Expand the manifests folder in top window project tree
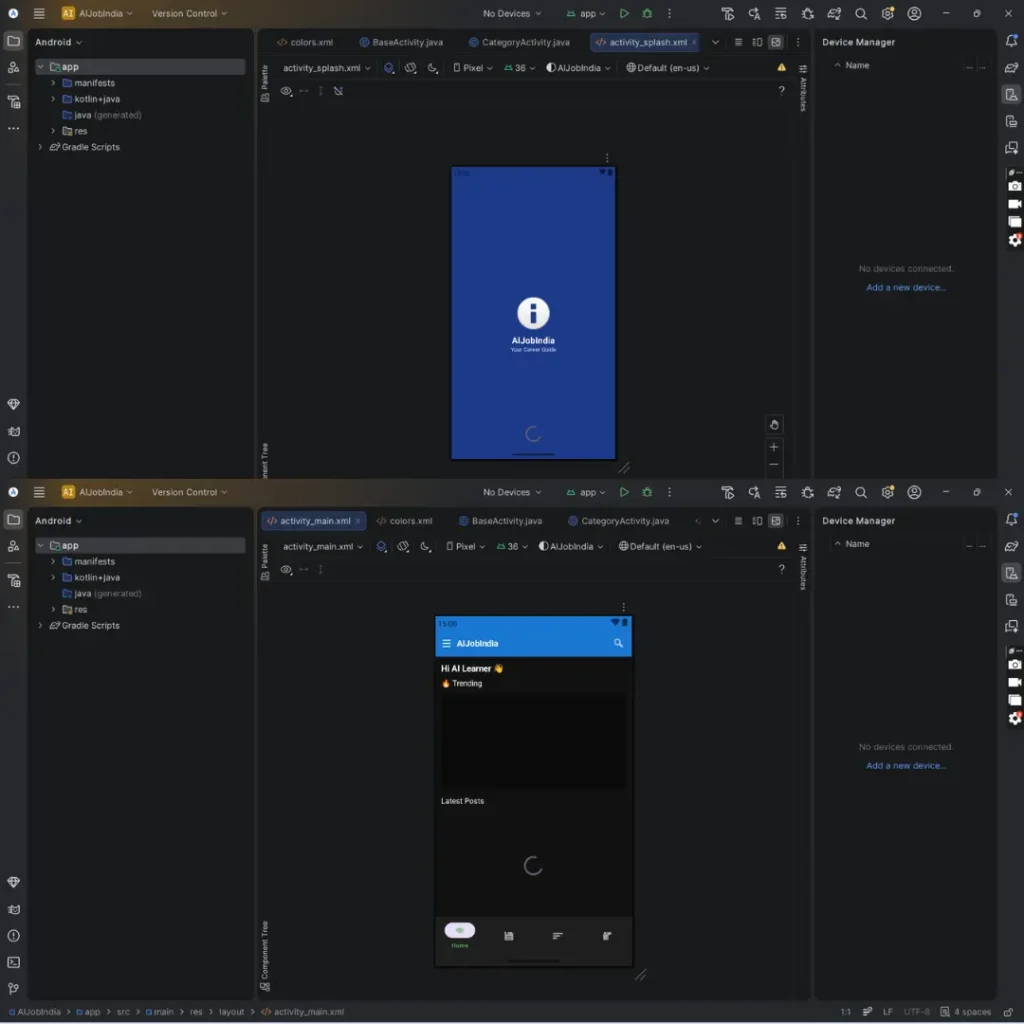Viewport: 1024px width, 1024px height. point(54,83)
